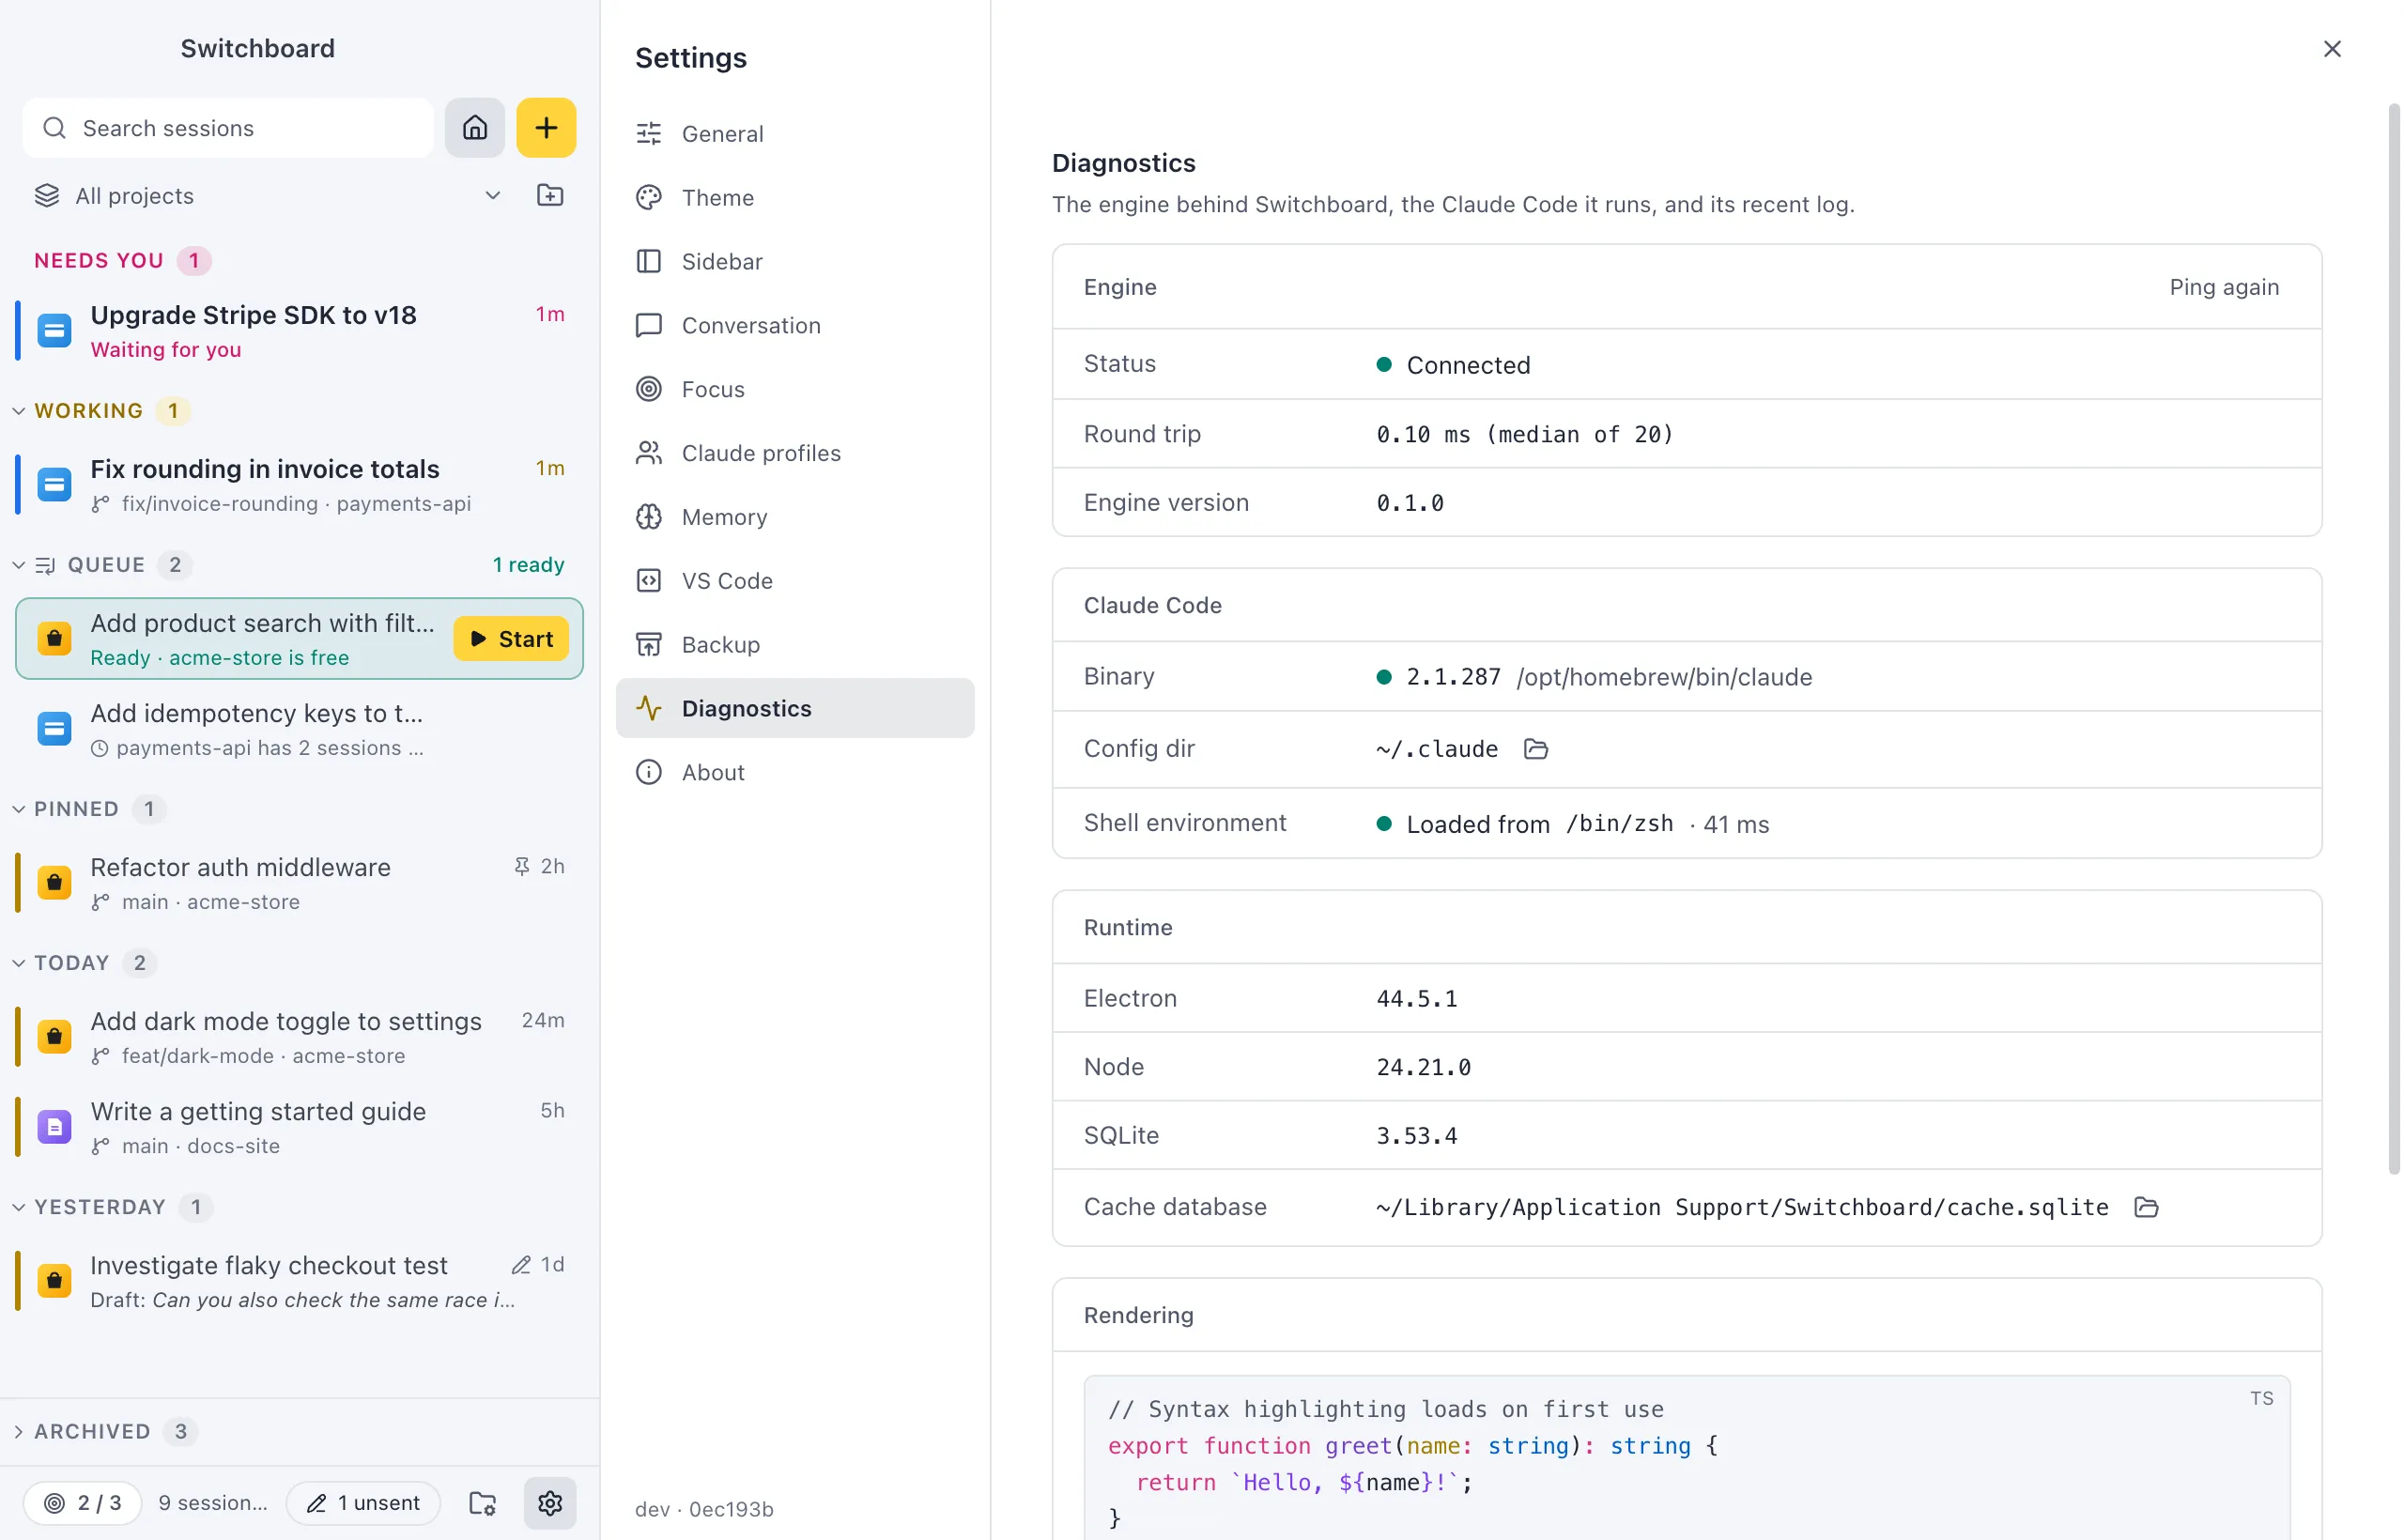The image size is (2404, 1540).
Task: Open Sidebar settings tab
Action: point(795,261)
